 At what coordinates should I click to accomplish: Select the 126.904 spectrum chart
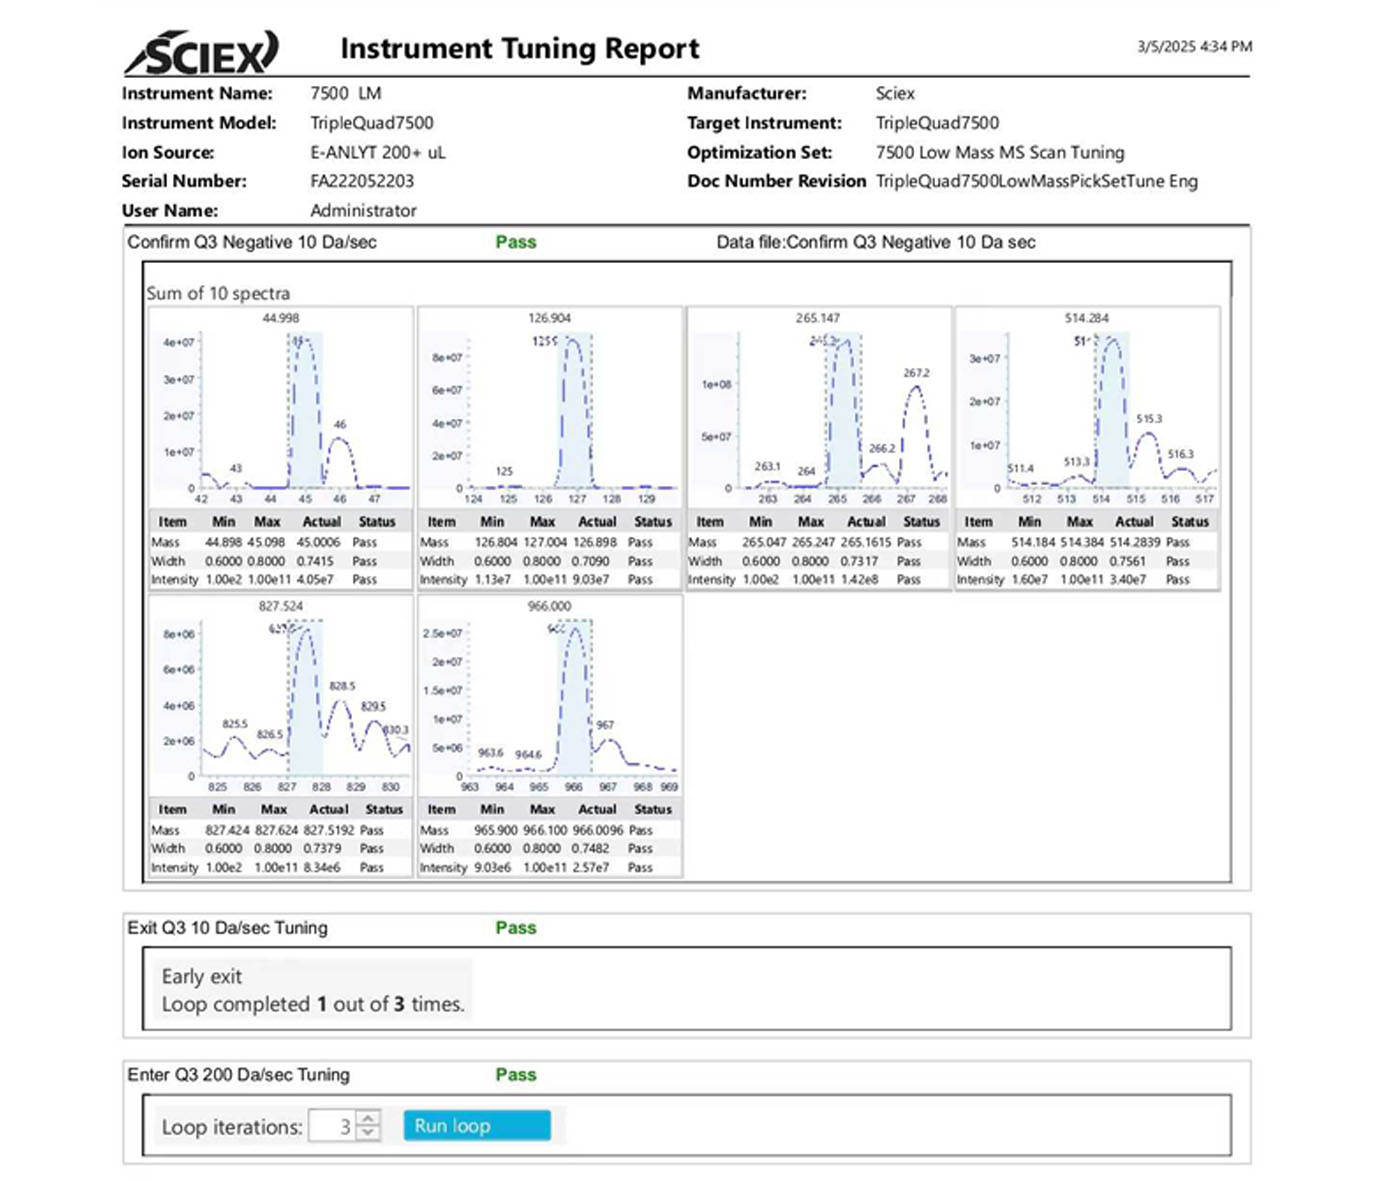550,408
